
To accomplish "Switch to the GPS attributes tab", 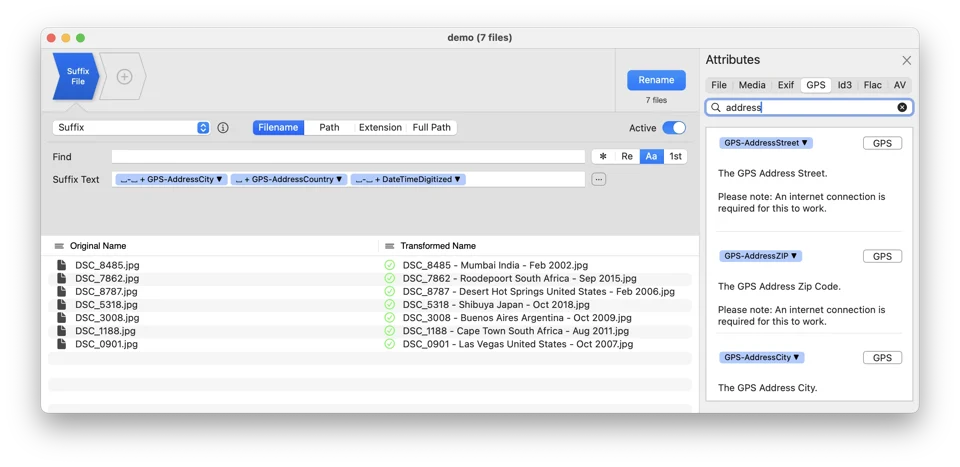I will [x=816, y=85].
